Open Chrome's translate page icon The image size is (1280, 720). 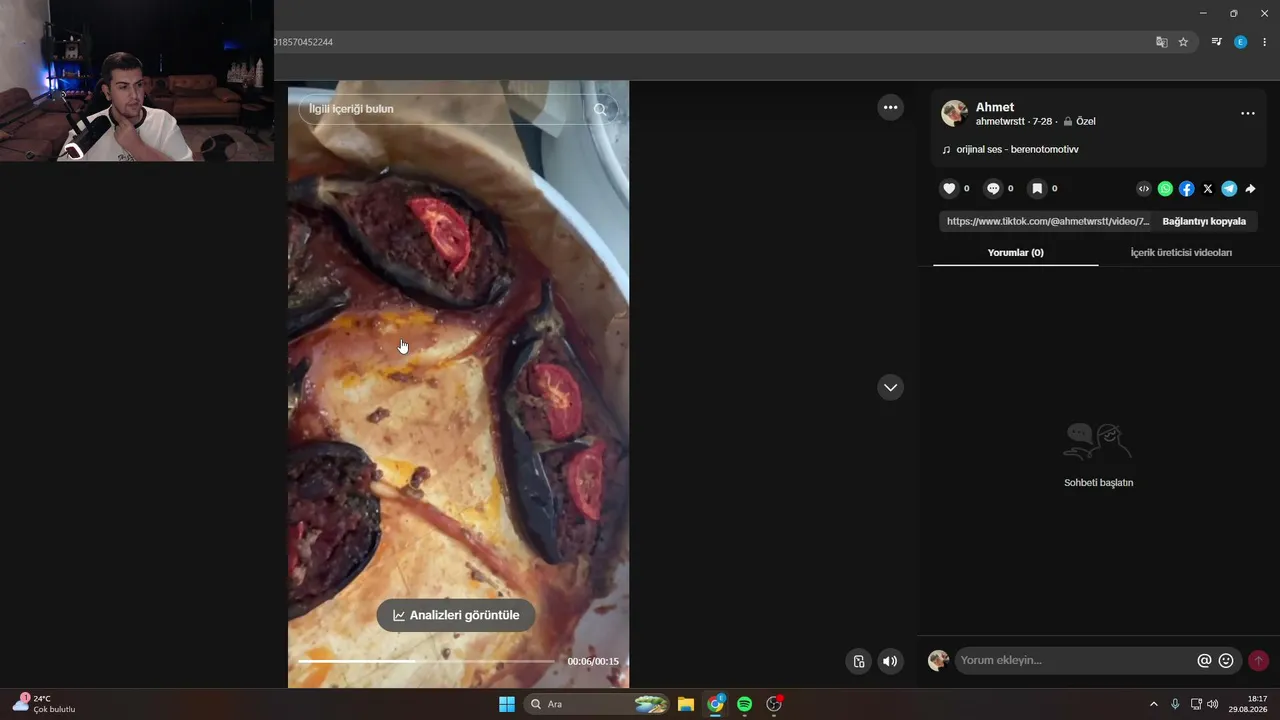pyautogui.click(x=1161, y=42)
